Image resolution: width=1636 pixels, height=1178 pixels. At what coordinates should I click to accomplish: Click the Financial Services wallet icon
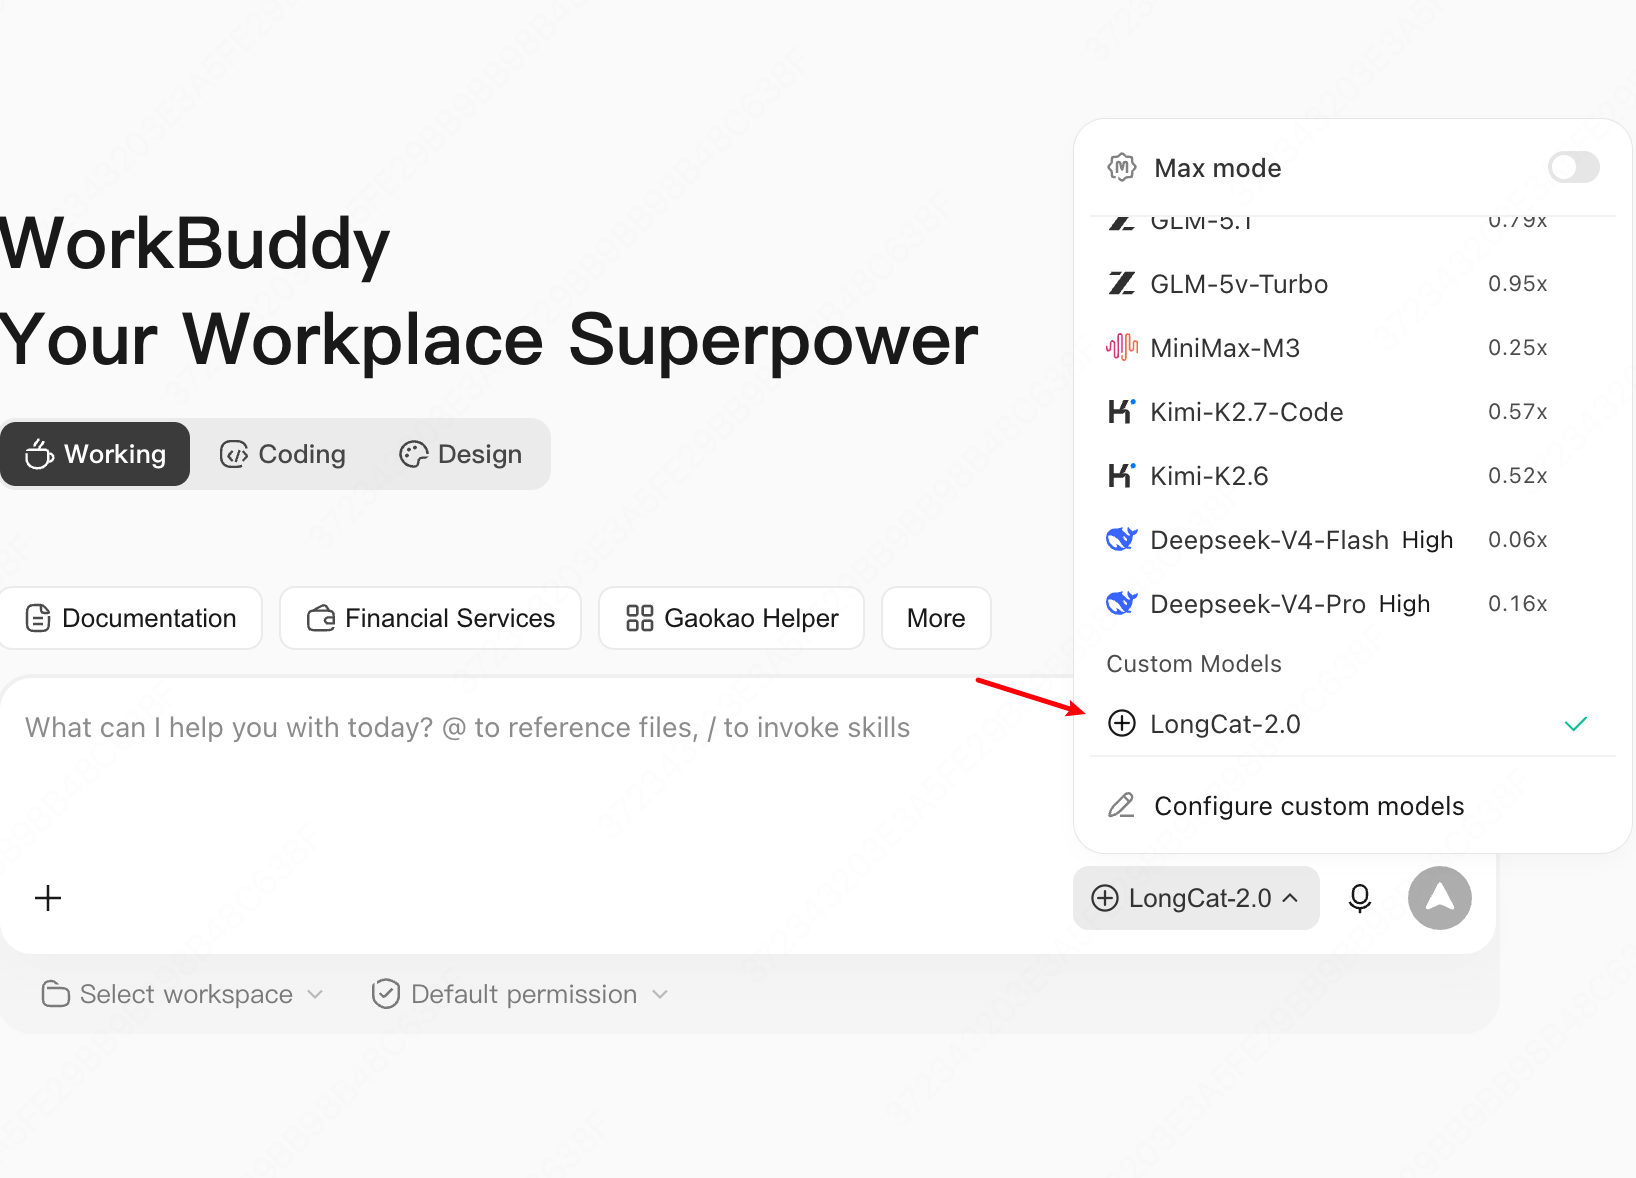tap(321, 618)
